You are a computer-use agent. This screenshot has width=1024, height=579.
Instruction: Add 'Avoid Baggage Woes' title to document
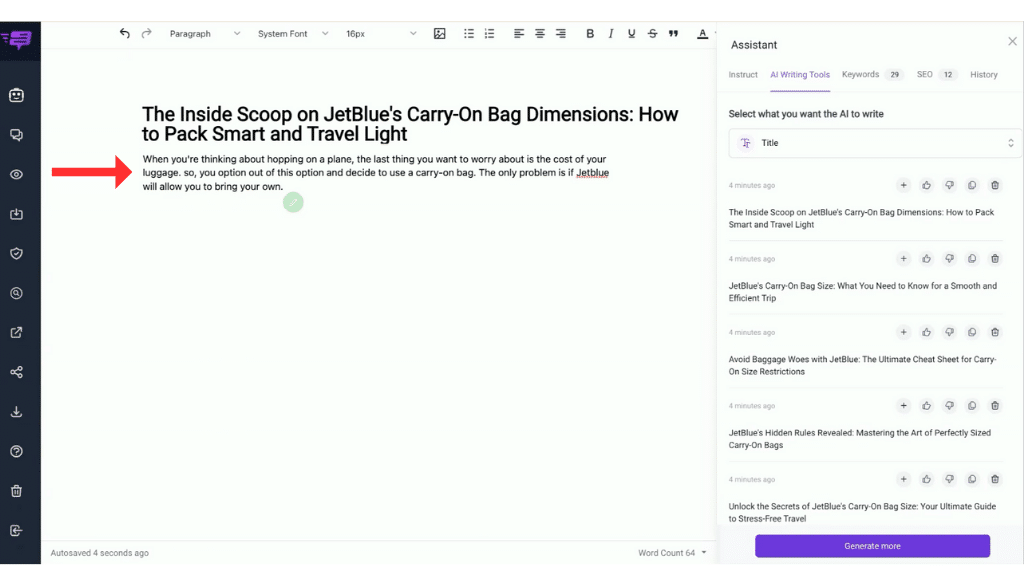tap(903, 332)
